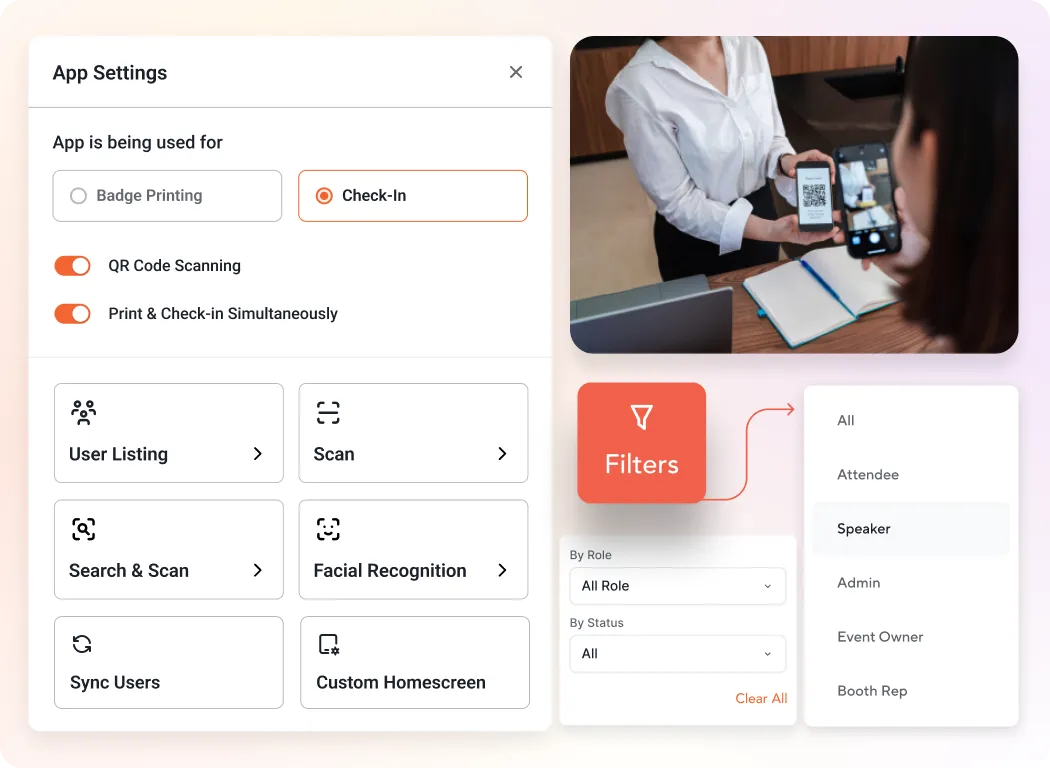Click the orange Filters funnel icon

[x=641, y=416]
